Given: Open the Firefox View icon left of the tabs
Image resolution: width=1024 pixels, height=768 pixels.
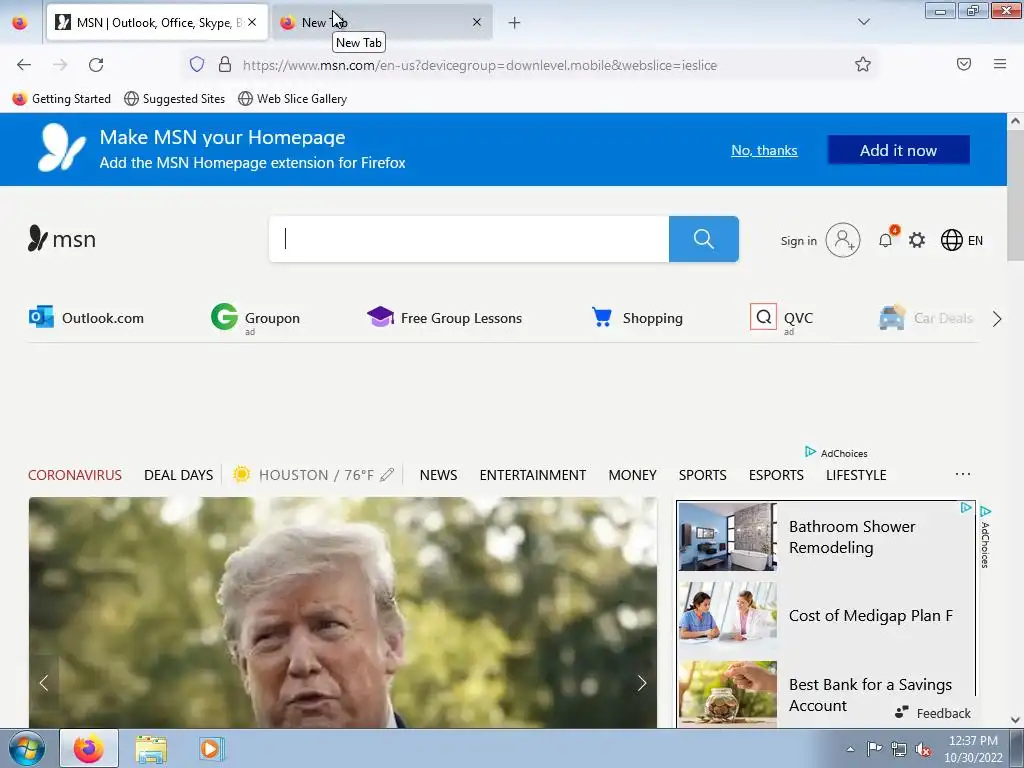Looking at the screenshot, I should pyautogui.click(x=20, y=23).
